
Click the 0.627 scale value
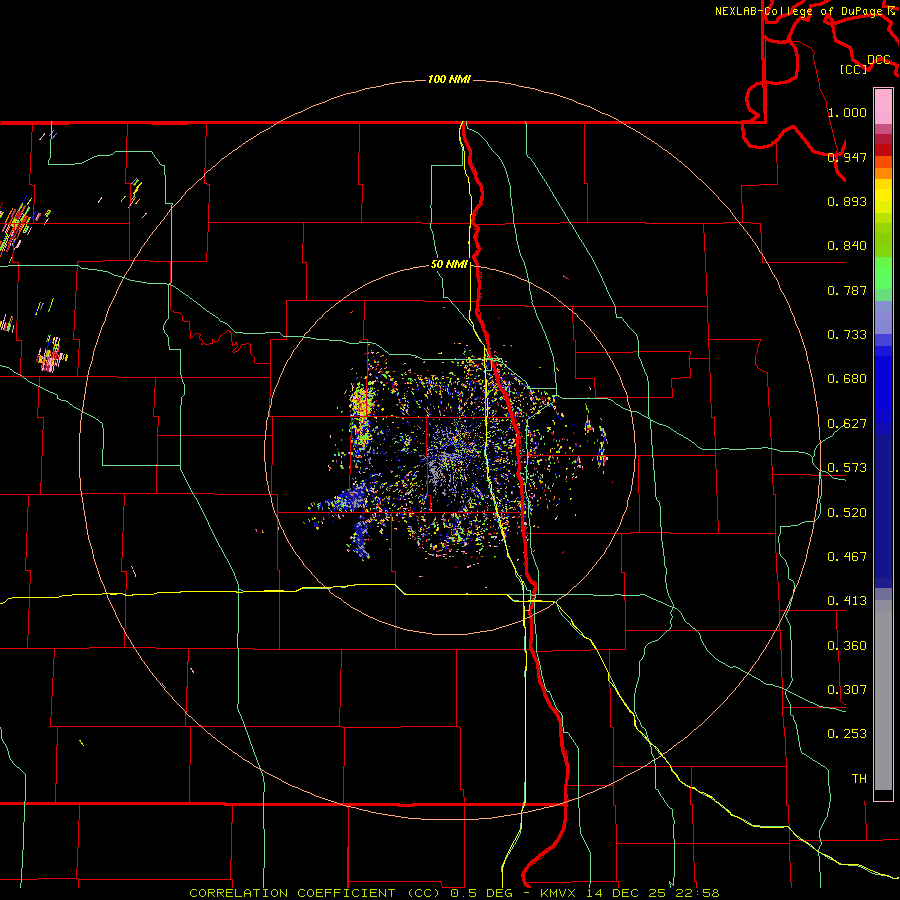[x=847, y=424]
